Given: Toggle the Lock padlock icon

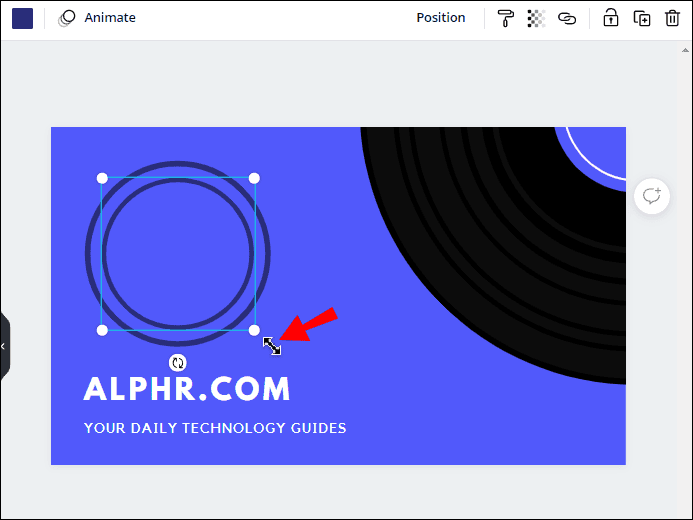Looking at the screenshot, I should pos(610,18).
